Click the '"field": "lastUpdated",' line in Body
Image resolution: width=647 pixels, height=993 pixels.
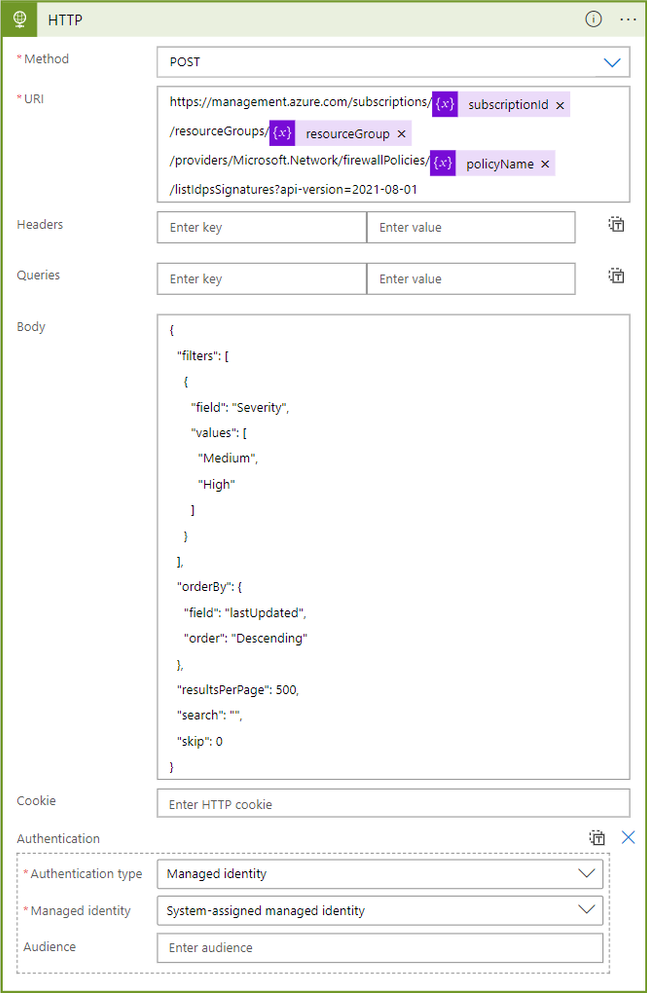point(245,612)
